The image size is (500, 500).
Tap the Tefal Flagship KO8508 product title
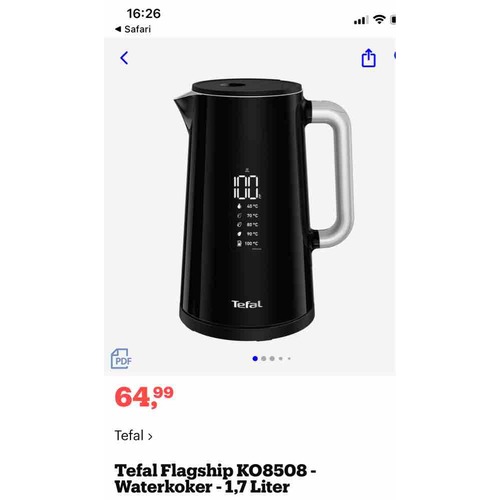point(215,479)
